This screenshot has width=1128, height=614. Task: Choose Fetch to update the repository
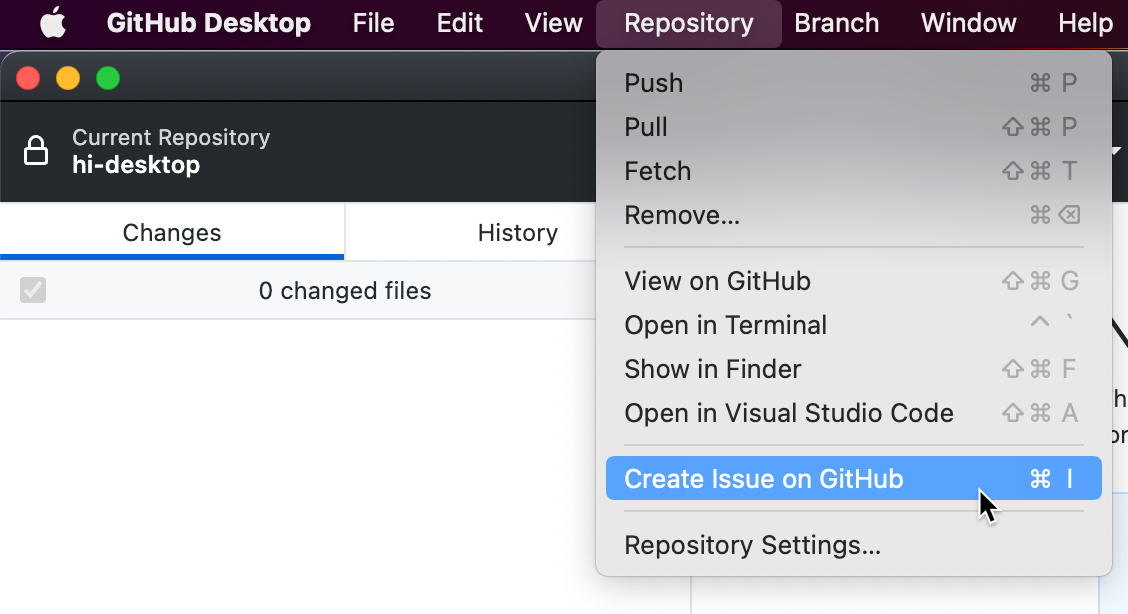pyautogui.click(x=657, y=171)
